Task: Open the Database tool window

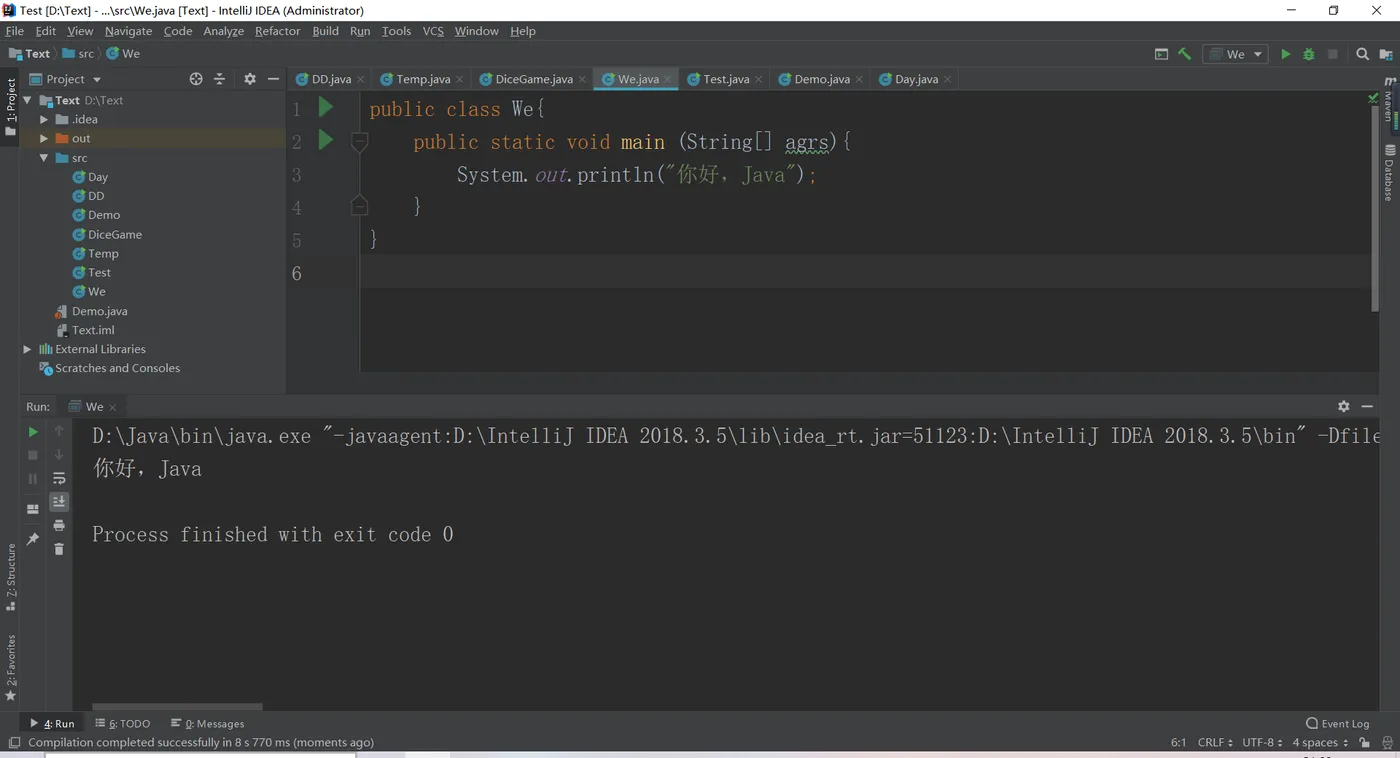Action: (x=1389, y=172)
